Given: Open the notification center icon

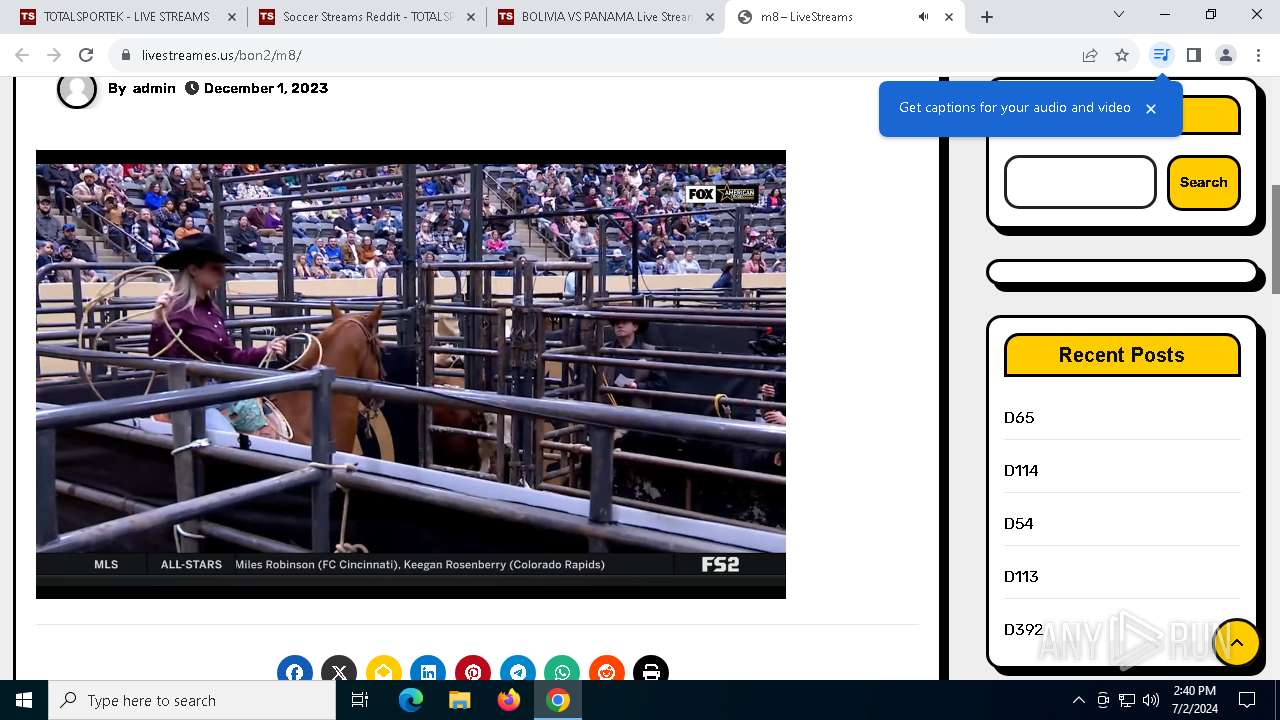Looking at the screenshot, I should pyautogui.click(x=1247, y=700).
